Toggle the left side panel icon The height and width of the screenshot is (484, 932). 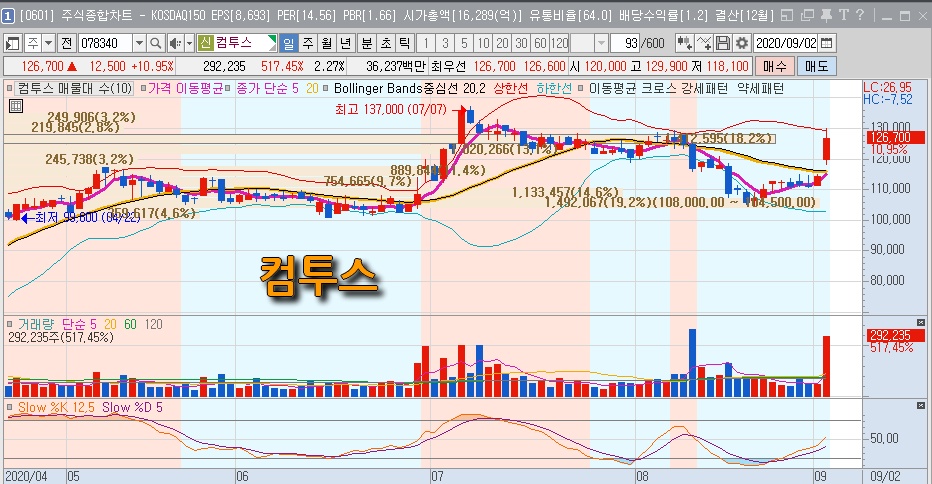click(12, 43)
